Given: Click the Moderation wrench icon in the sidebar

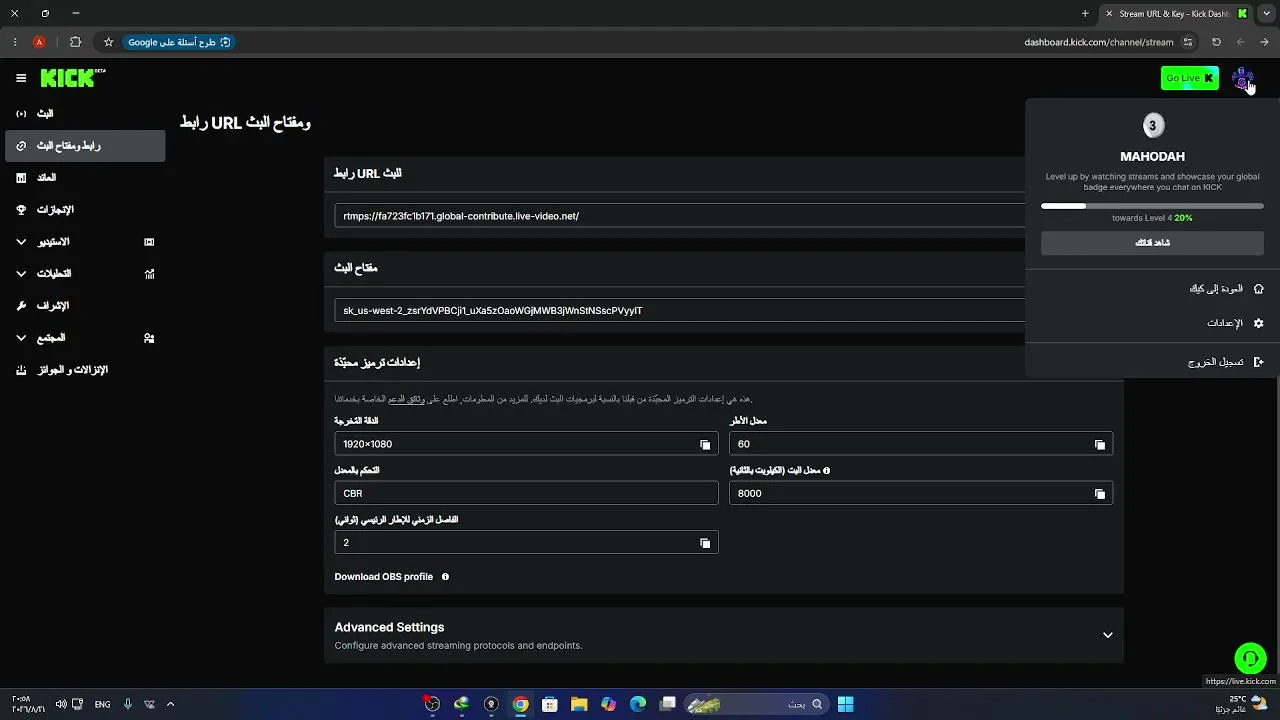Looking at the screenshot, I should 21,306.
